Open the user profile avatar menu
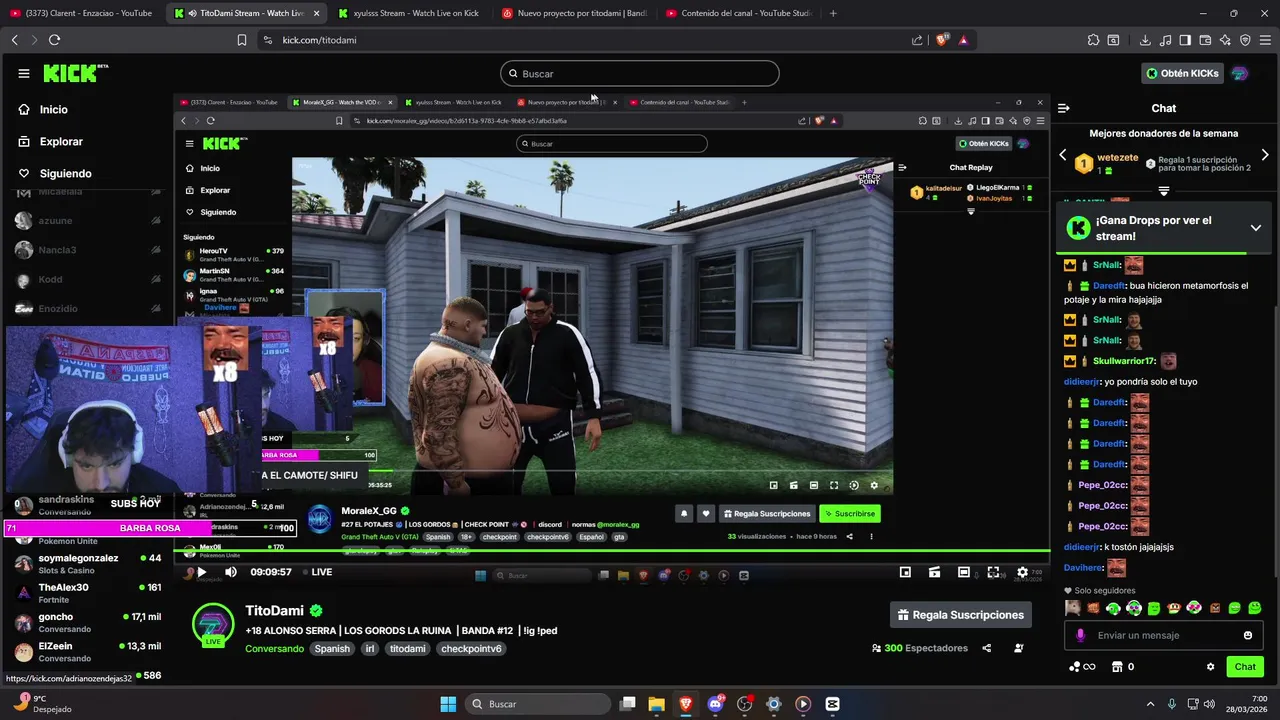Image resolution: width=1280 pixels, height=720 pixels. pos(1240,73)
